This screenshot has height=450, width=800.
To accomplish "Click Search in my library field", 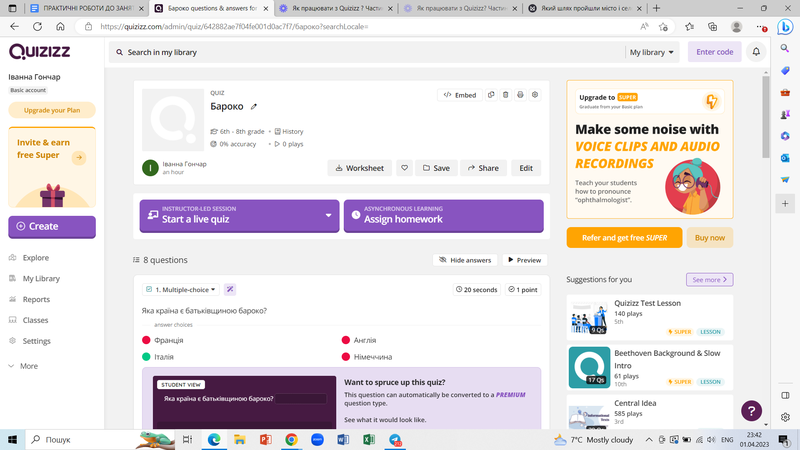I will click(366, 52).
